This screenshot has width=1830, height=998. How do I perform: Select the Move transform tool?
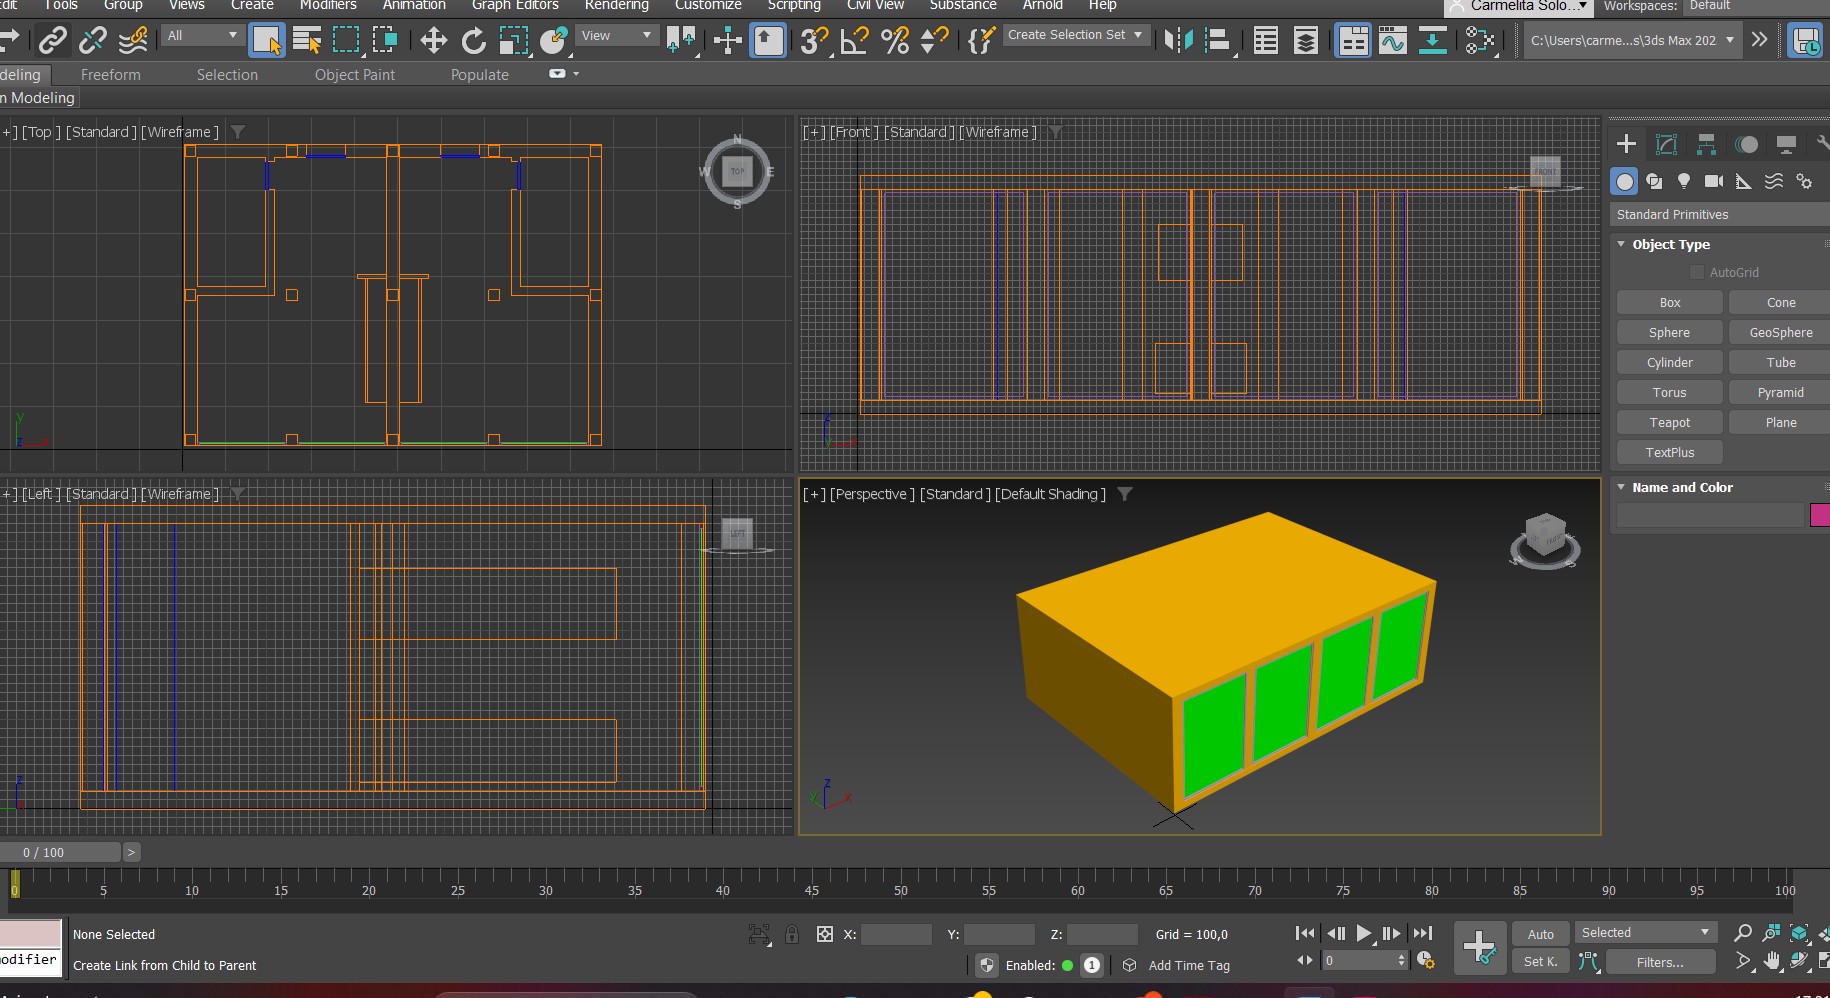(x=433, y=40)
